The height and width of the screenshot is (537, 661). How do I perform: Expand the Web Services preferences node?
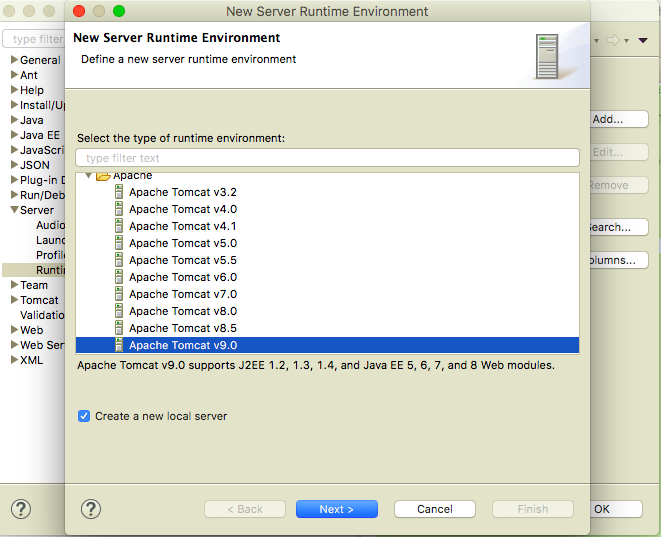pyautogui.click(x=14, y=345)
